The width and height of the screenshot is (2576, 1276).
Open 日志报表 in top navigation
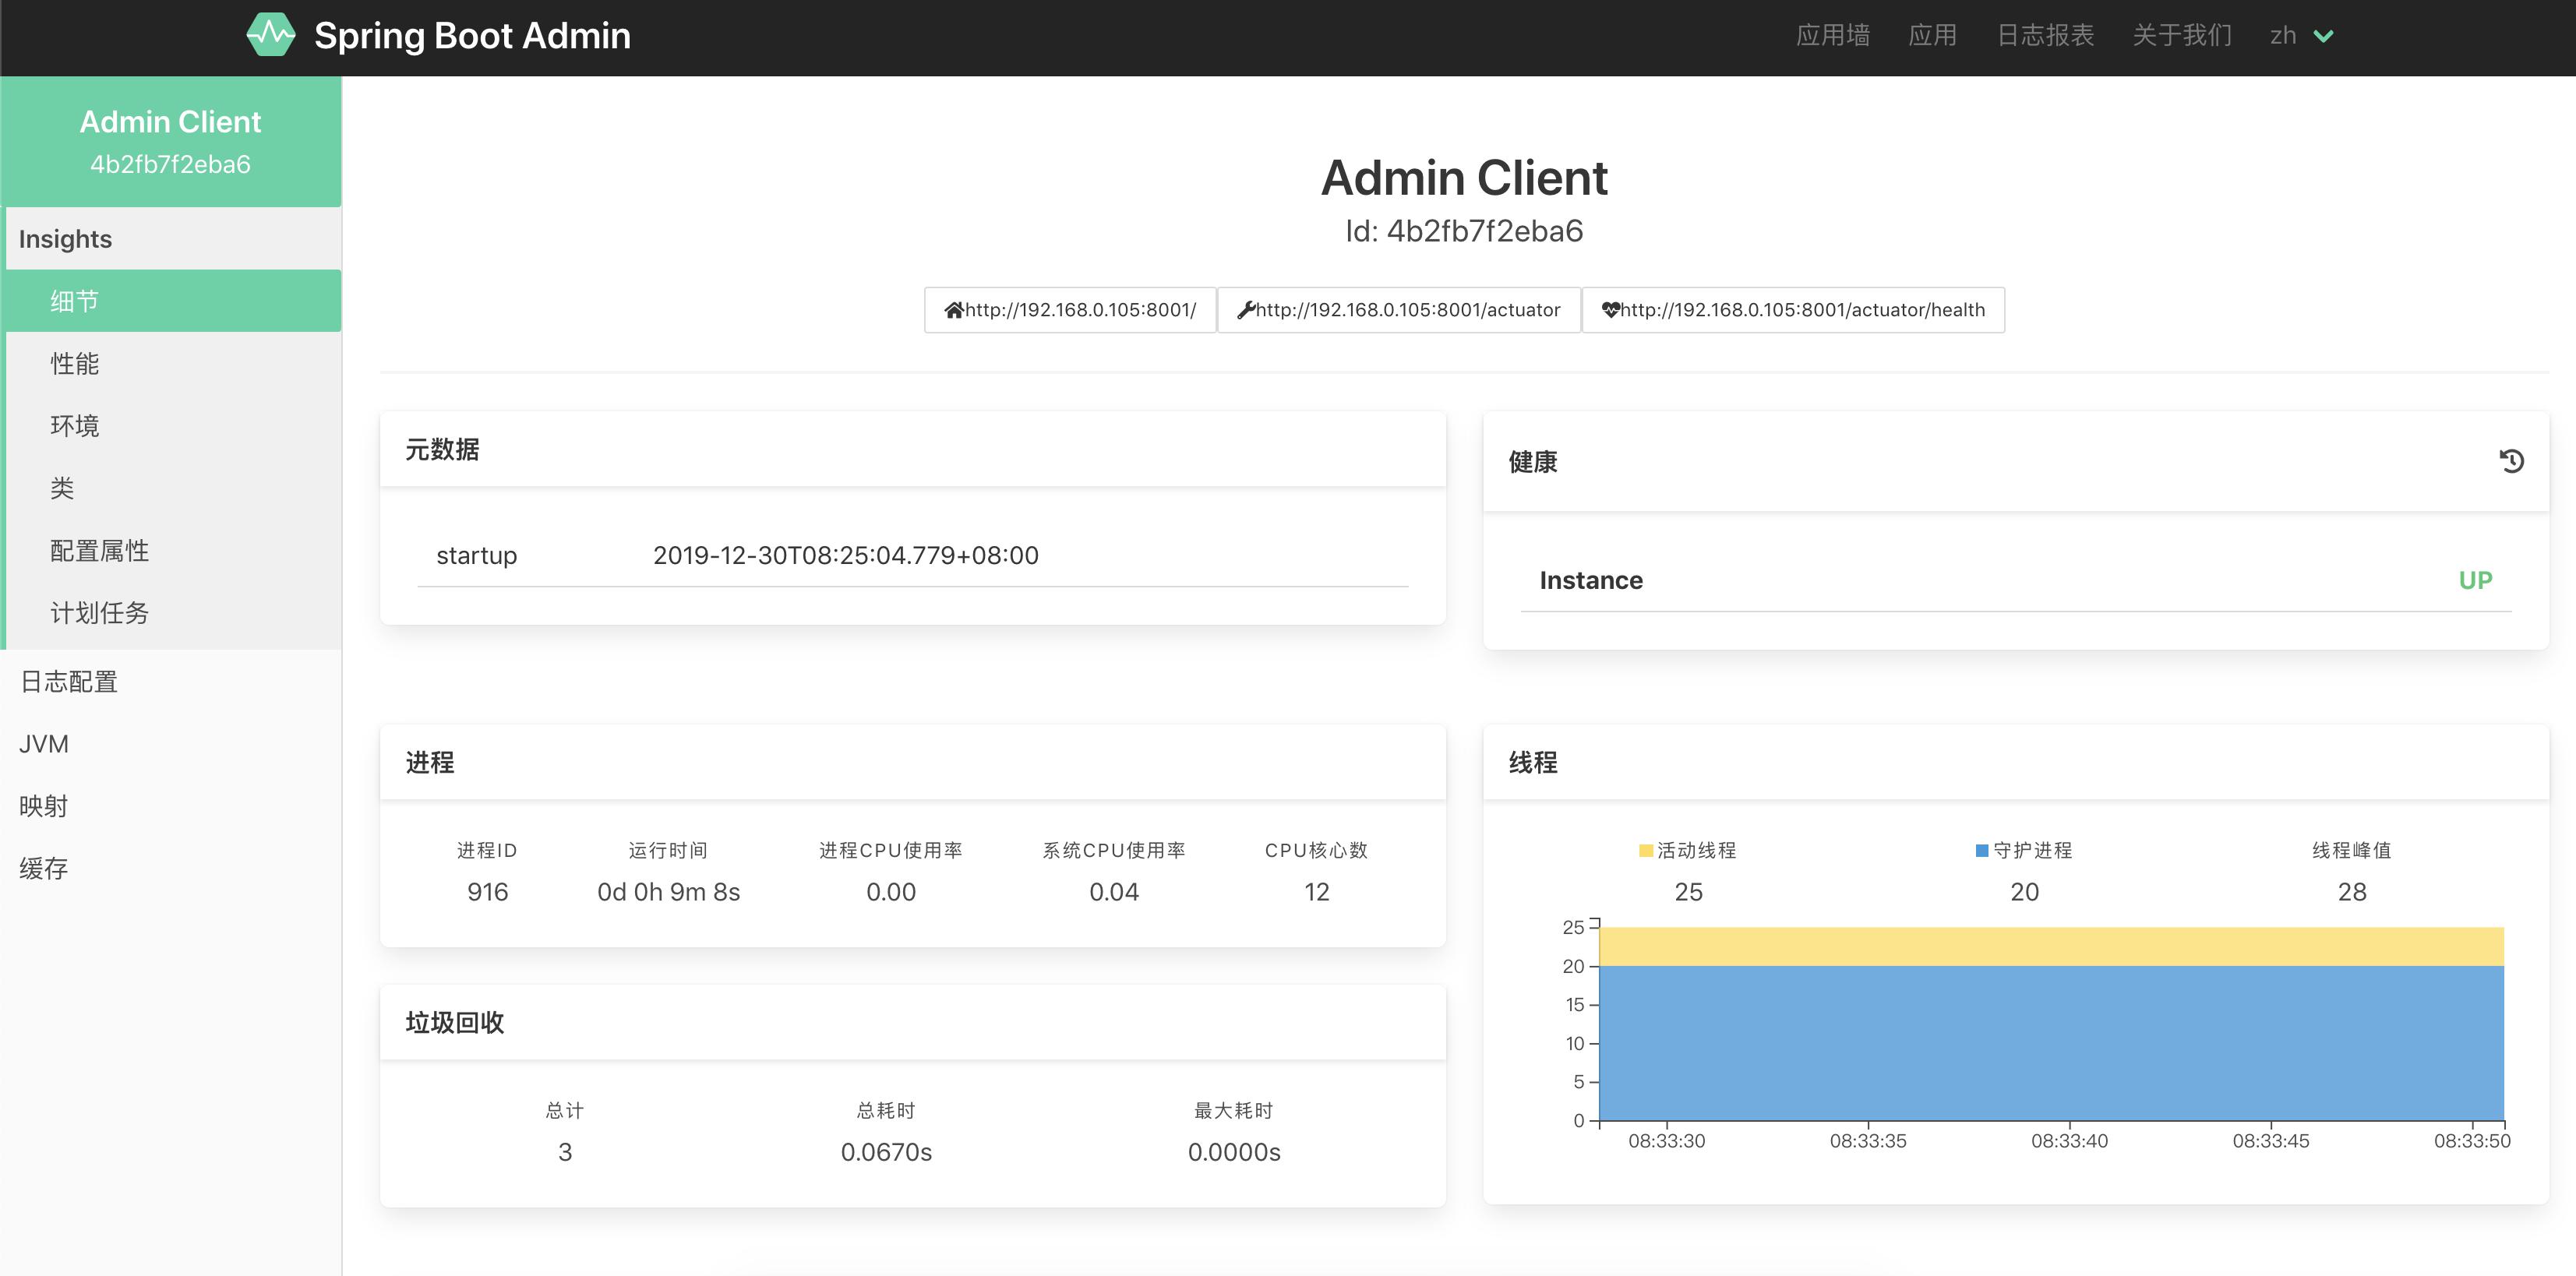pyautogui.click(x=2045, y=36)
